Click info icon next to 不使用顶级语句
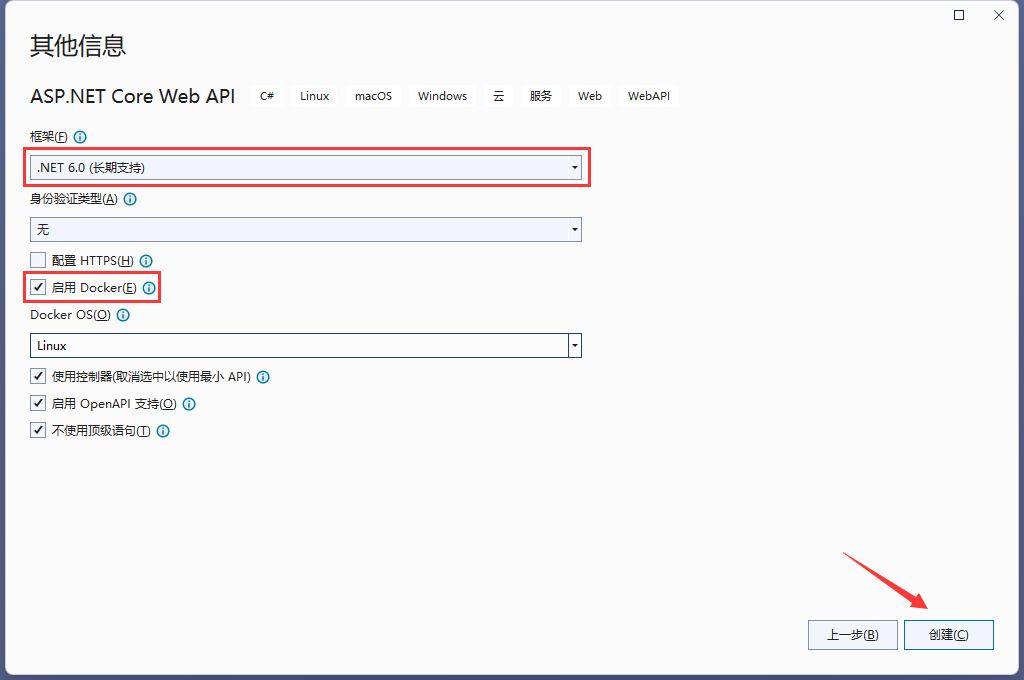The width and height of the screenshot is (1024, 680). (163, 431)
